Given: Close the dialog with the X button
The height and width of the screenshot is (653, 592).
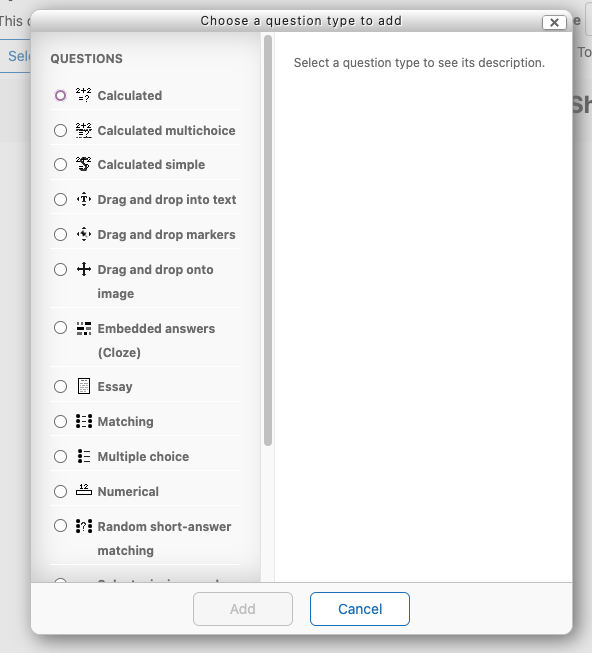Looking at the screenshot, I should pyautogui.click(x=554, y=22).
